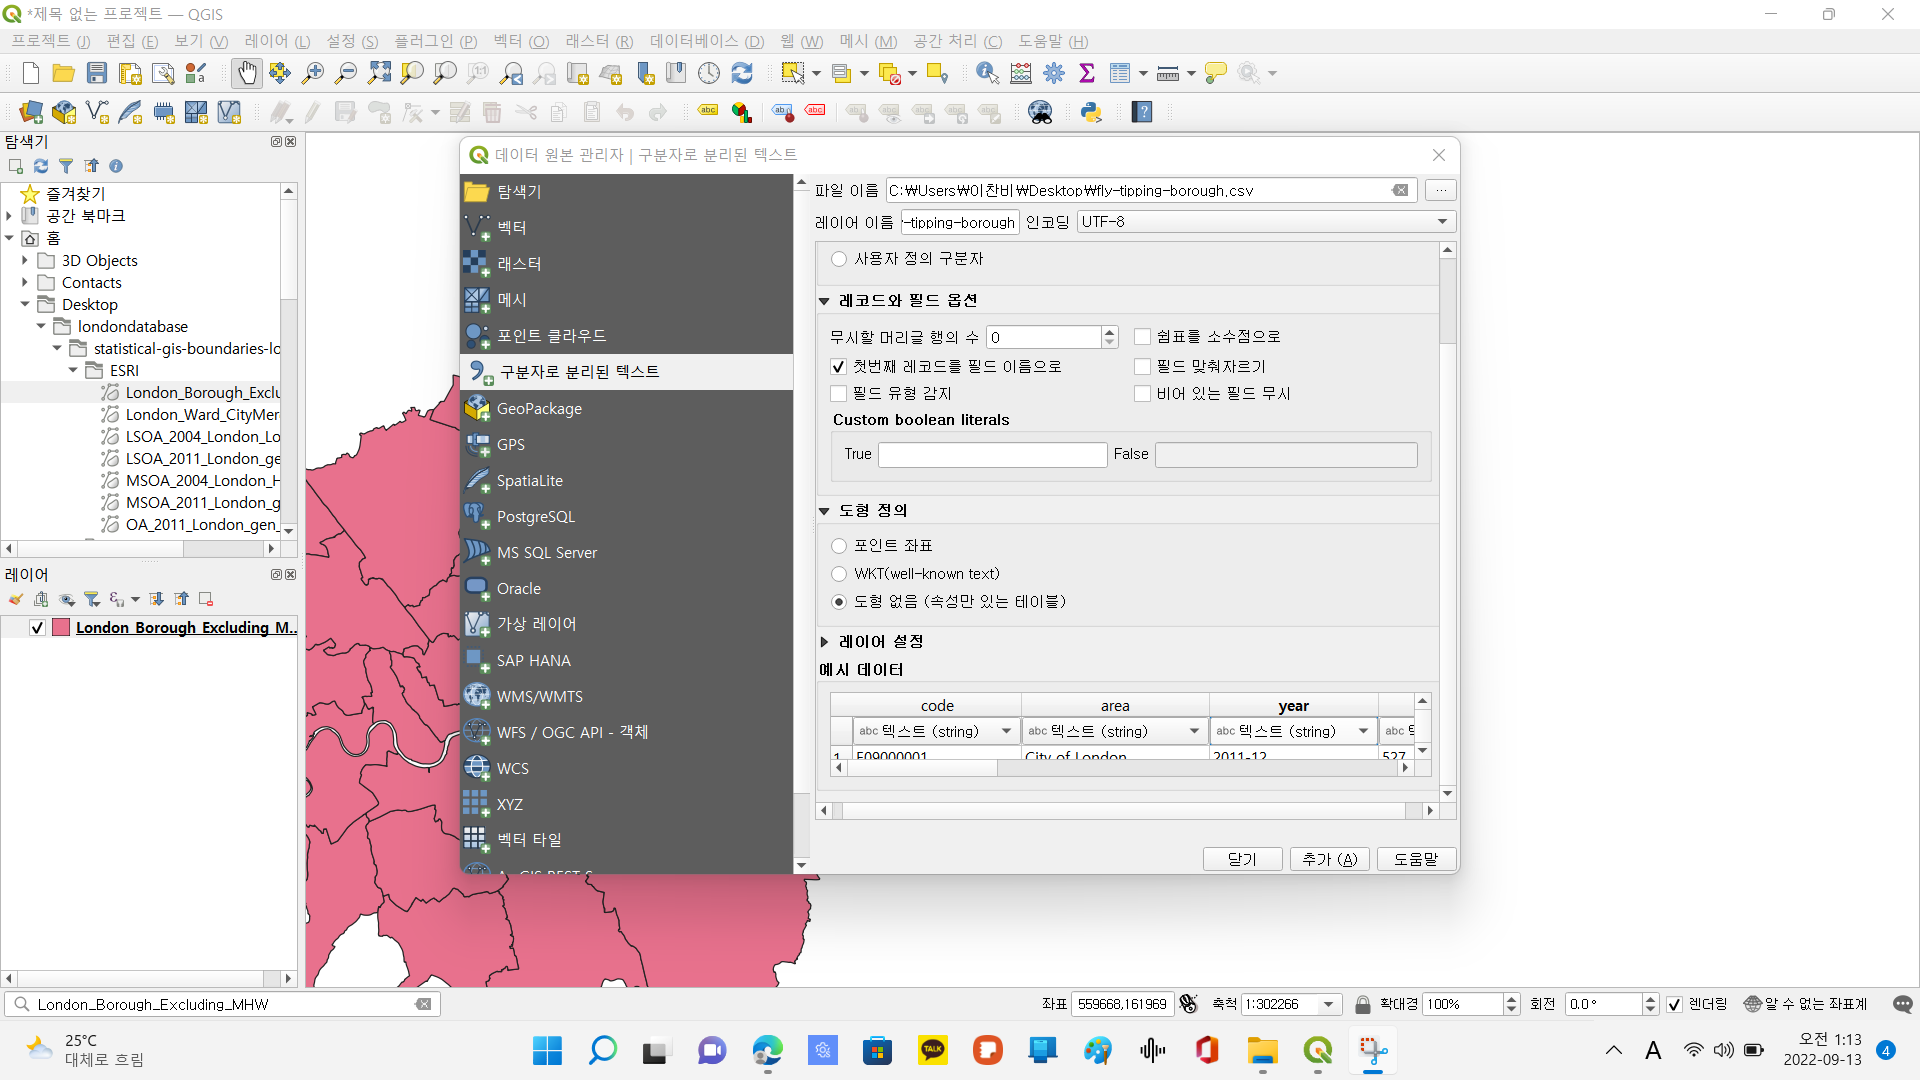Open the Temporal Controller clock icon

click(x=709, y=73)
